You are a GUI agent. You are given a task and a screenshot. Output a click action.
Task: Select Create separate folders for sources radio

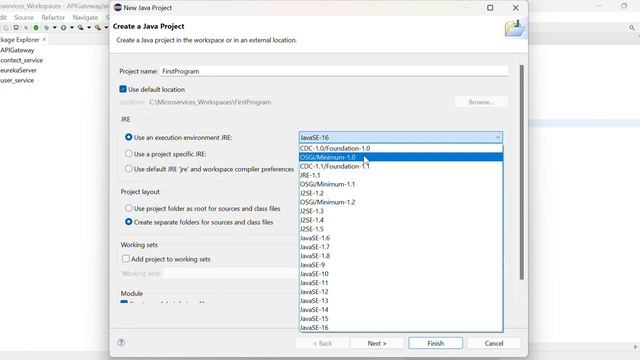129,222
